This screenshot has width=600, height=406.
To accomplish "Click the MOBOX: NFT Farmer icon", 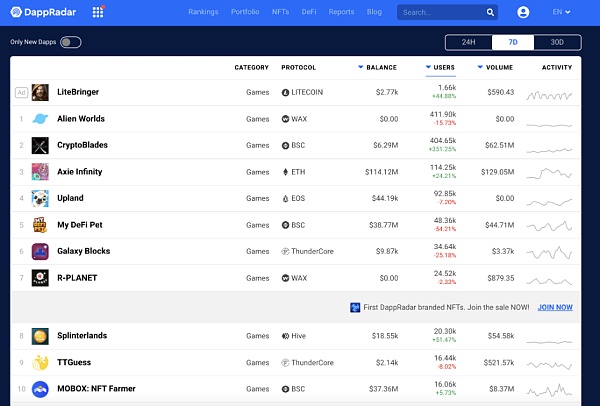I will 40,389.
